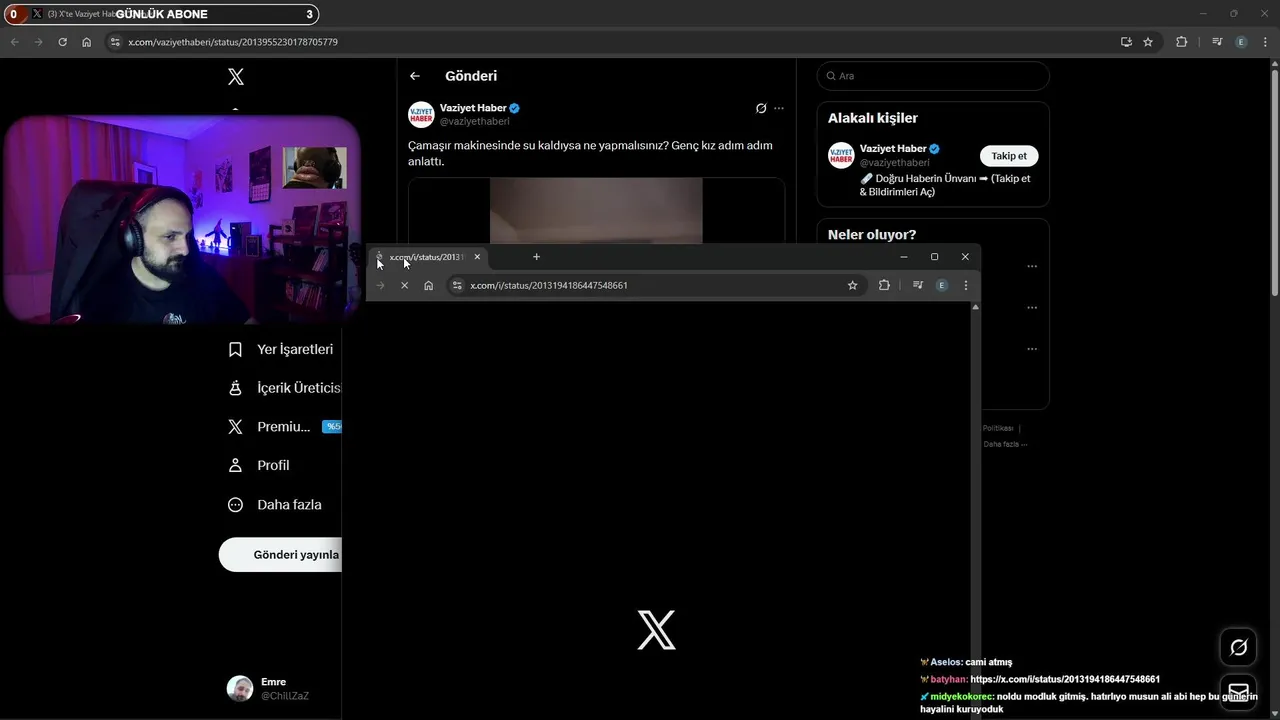Click the Neler oluyor? heading
Viewport: 1280px width, 720px height.
tap(872, 235)
